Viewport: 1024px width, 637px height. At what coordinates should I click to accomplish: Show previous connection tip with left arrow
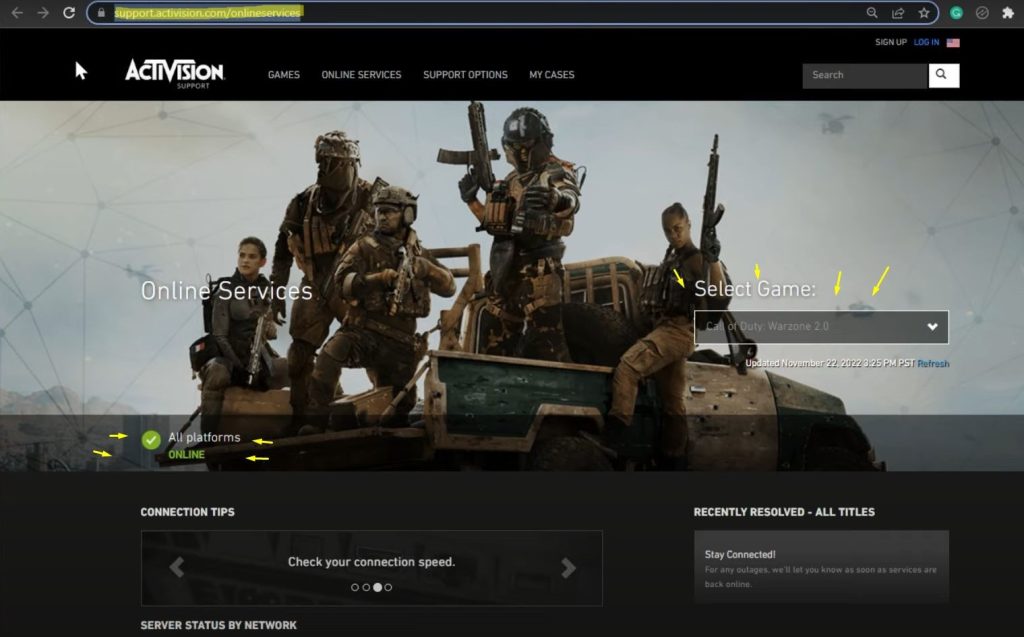[176, 567]
